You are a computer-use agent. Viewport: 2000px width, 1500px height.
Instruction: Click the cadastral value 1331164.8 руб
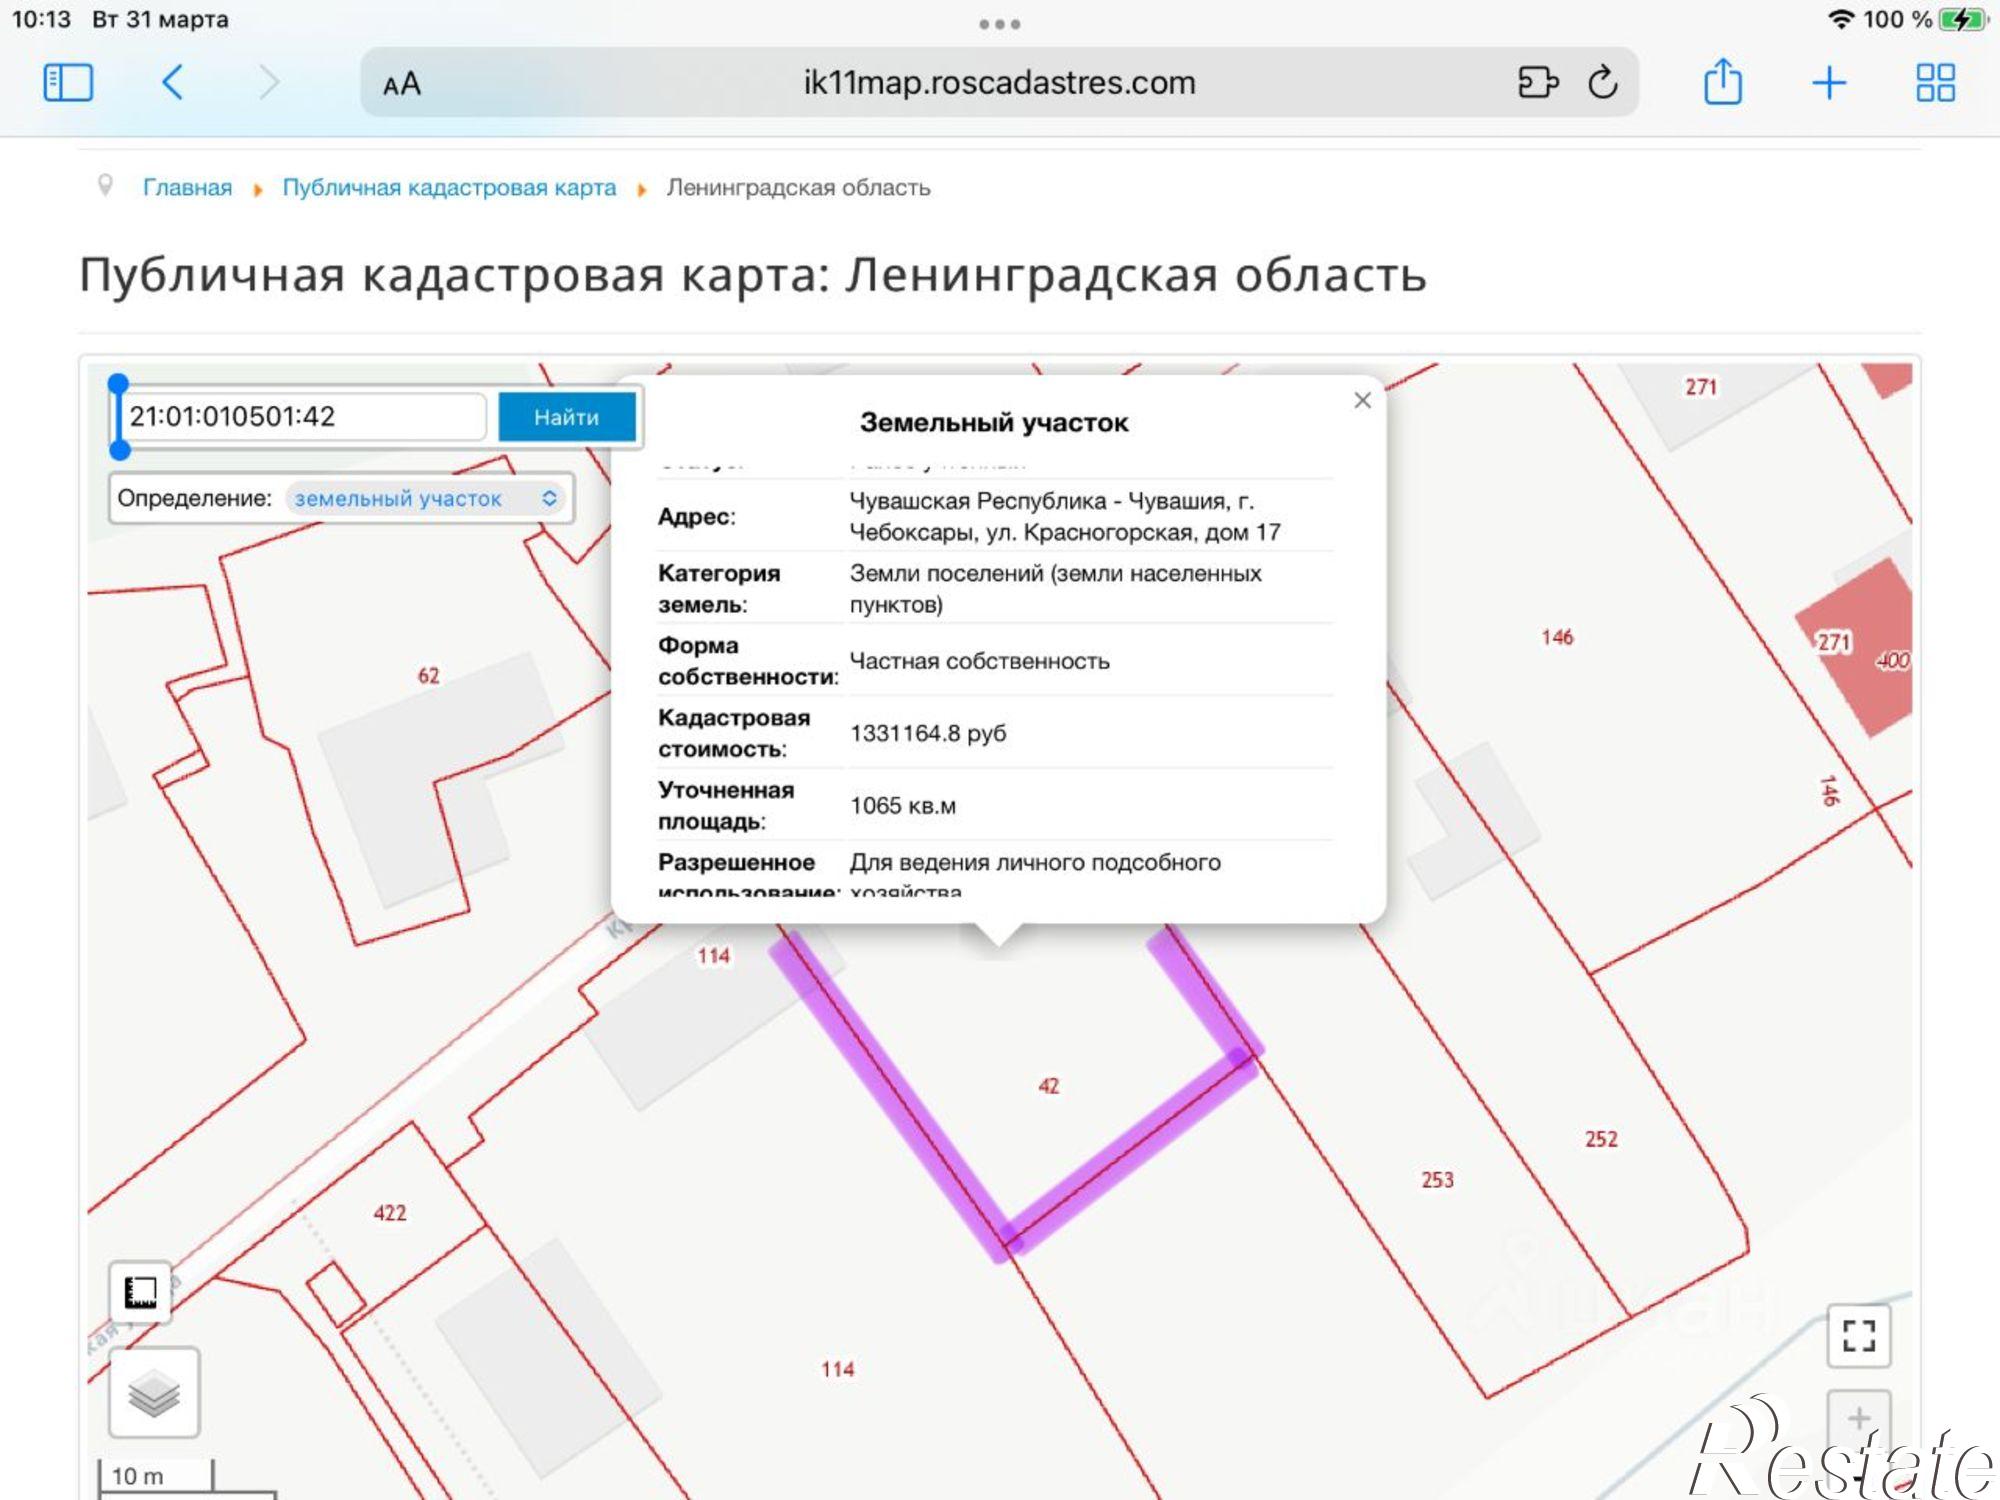coord(928,733)
